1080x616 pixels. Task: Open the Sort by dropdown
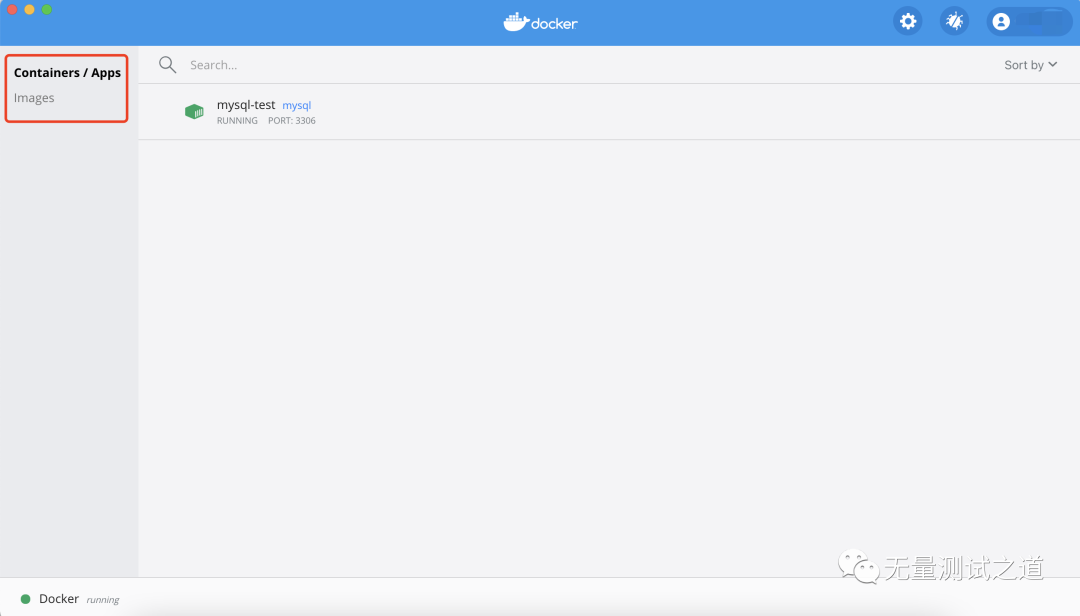pos(1030,65)
